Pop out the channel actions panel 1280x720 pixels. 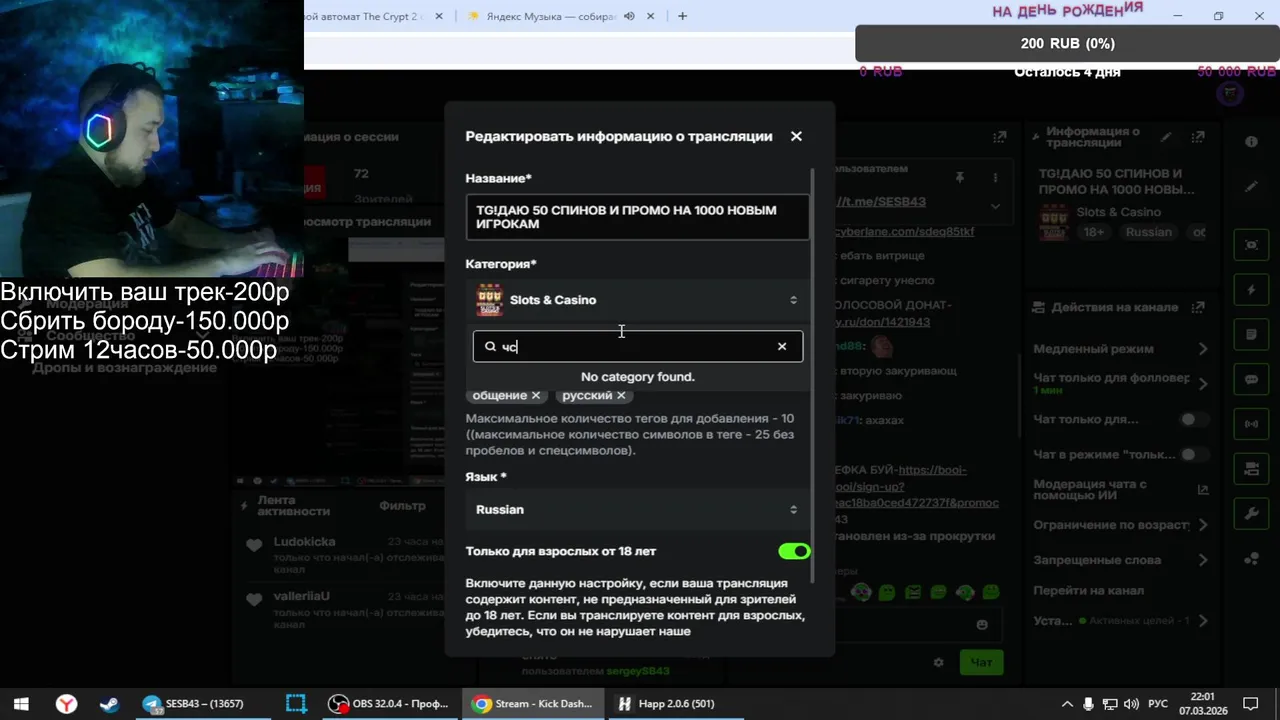(1199, 307)
